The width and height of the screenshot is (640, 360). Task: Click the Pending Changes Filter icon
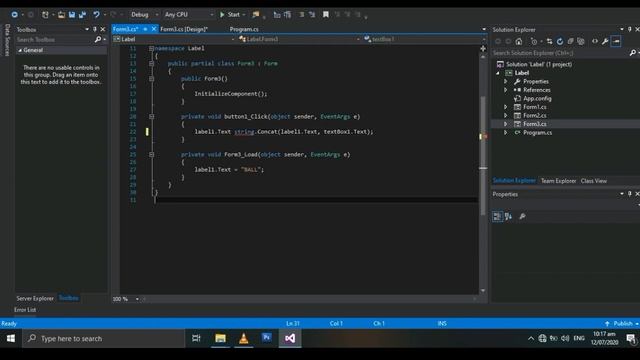pos(534,42)
